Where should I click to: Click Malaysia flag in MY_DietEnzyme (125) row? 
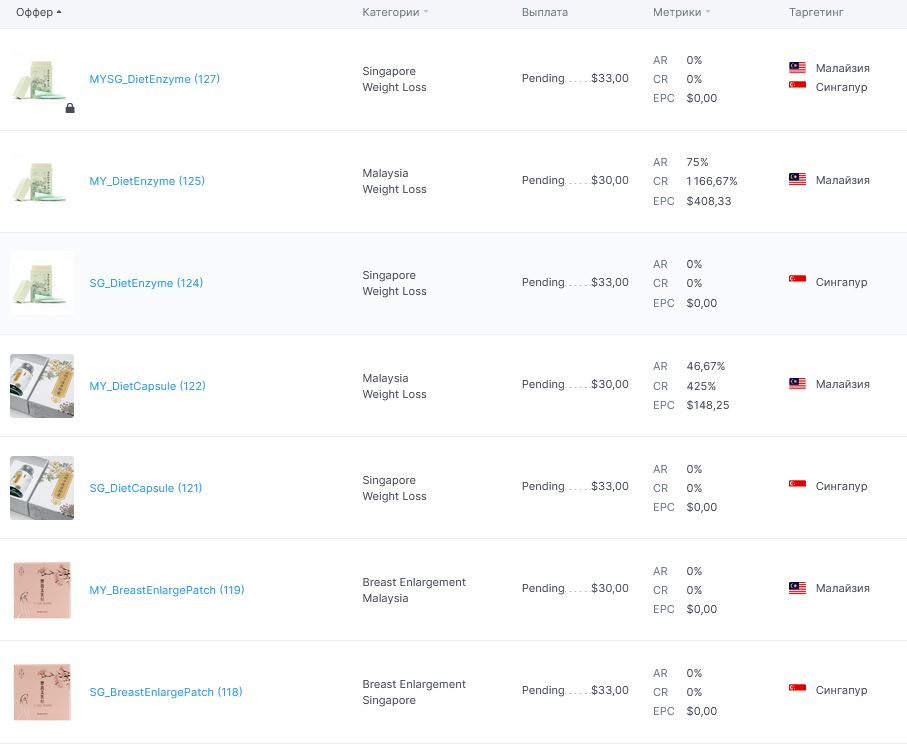(797, 179)
